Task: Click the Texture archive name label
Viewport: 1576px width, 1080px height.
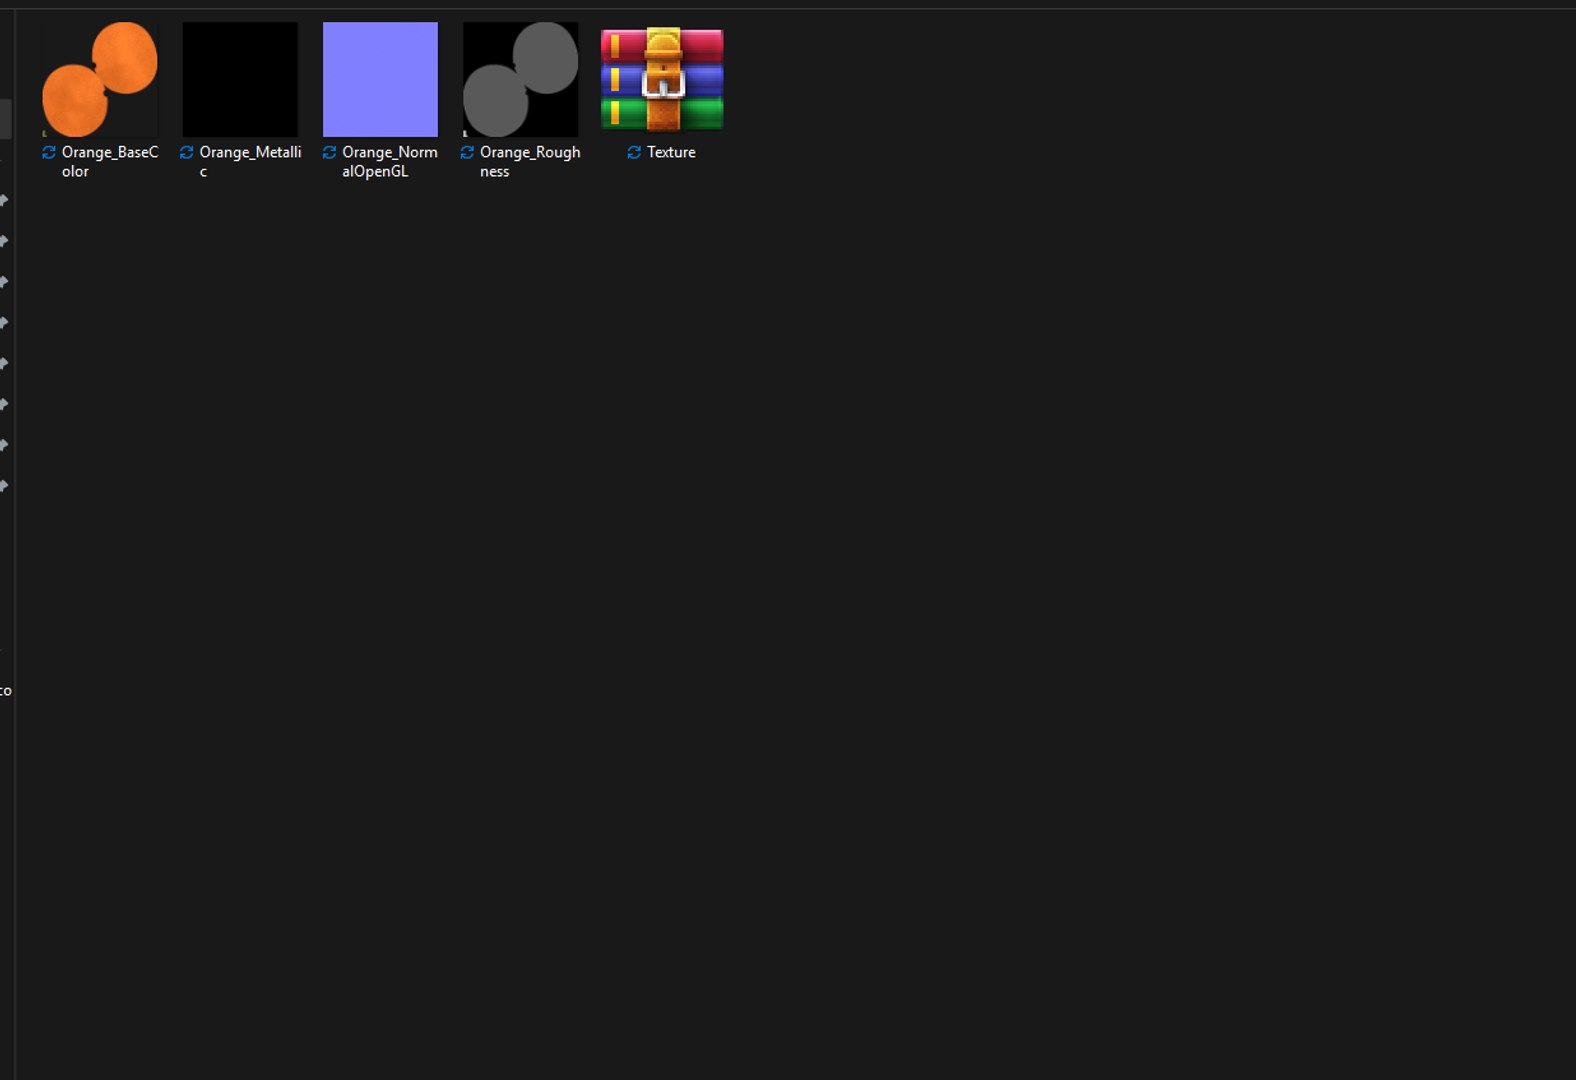Action: pyautogui.click(x=671, y=152)
